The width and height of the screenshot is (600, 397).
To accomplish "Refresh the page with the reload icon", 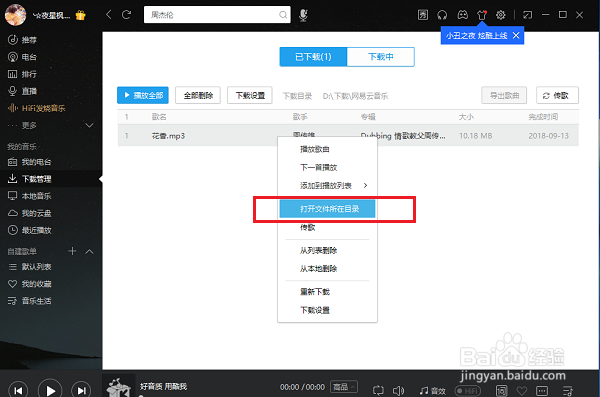I will 126,15.
